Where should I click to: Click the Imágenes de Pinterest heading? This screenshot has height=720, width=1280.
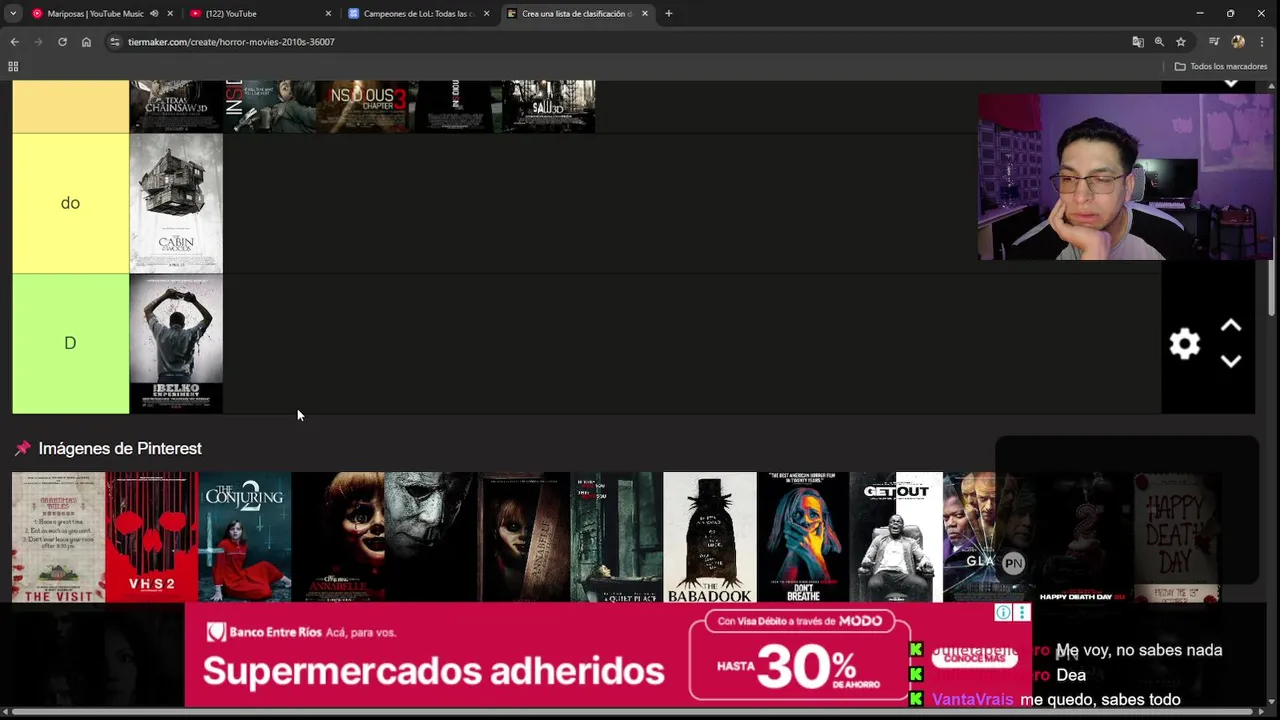[x=120, y=449]
